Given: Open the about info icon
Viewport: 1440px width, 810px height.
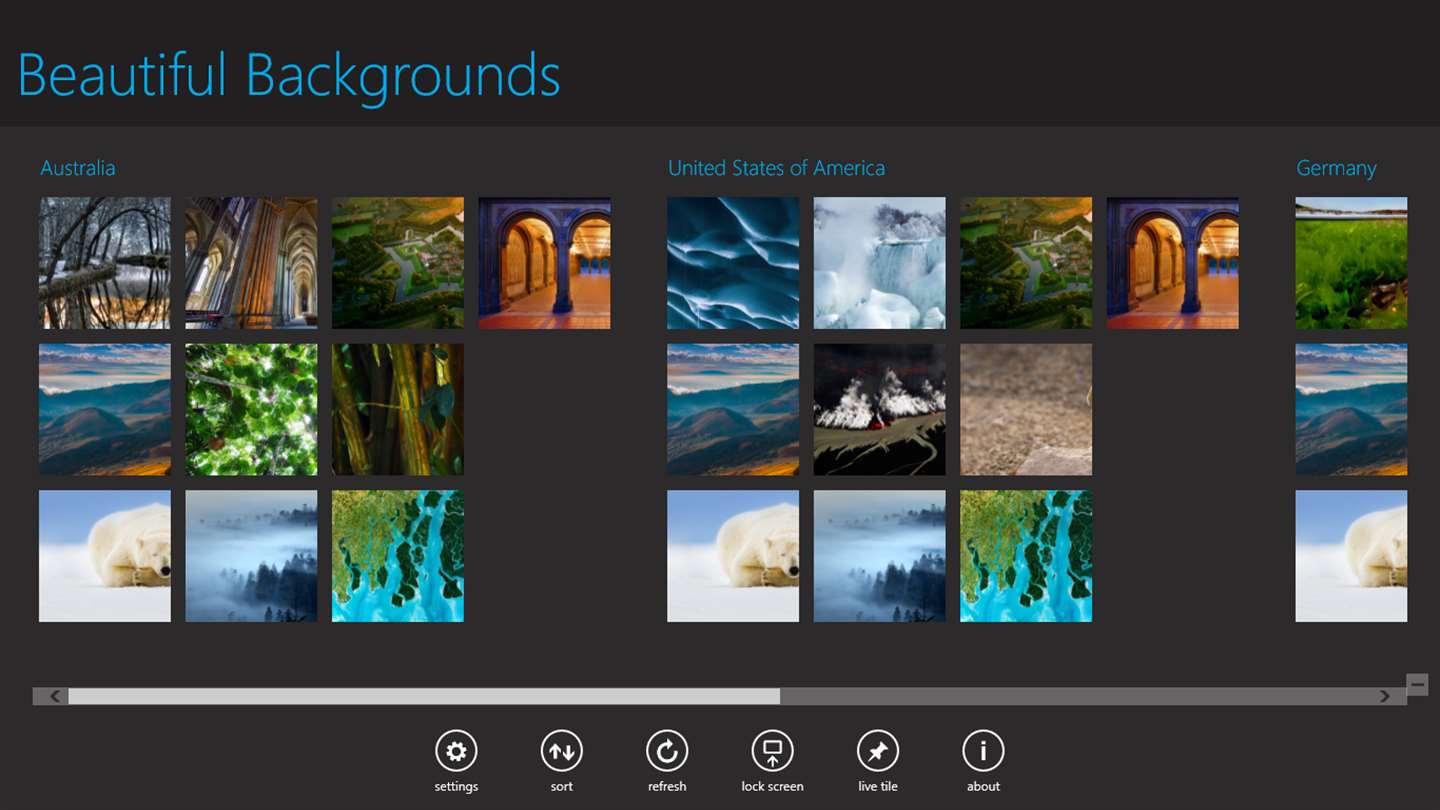Looking at the screenshot, I should click(x=983, y=751).
